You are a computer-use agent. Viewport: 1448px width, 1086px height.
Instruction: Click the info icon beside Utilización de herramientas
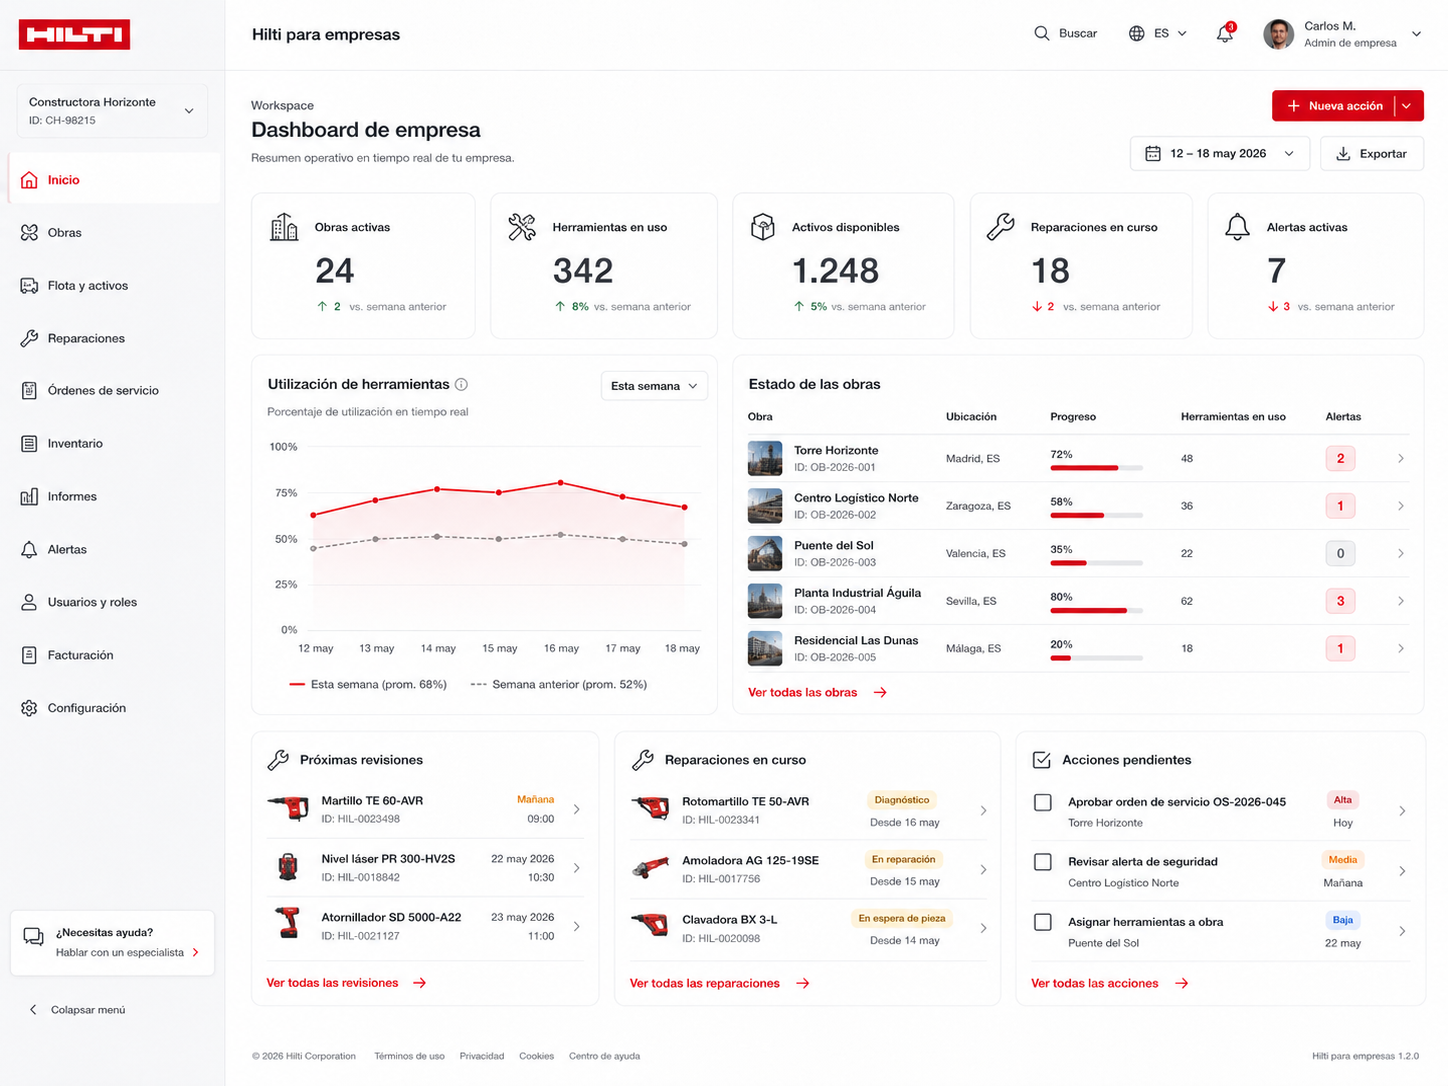point(461,384)
